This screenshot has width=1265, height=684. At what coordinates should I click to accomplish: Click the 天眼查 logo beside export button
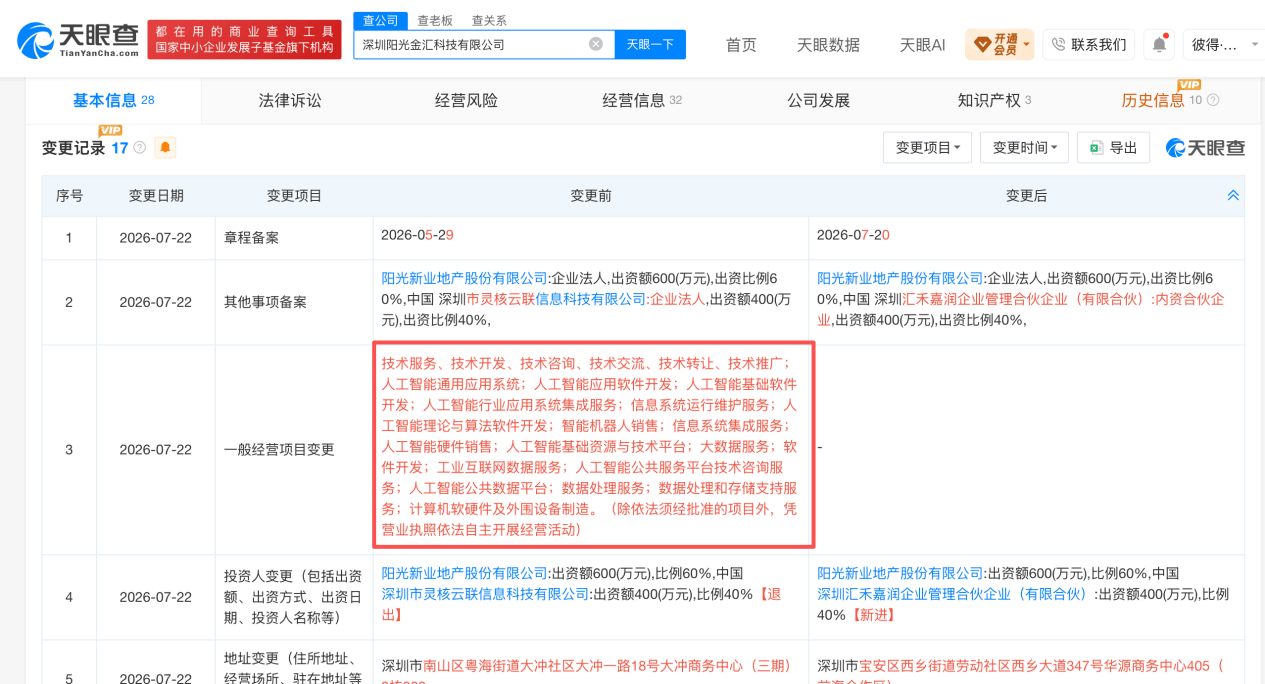click(1205, 148)
